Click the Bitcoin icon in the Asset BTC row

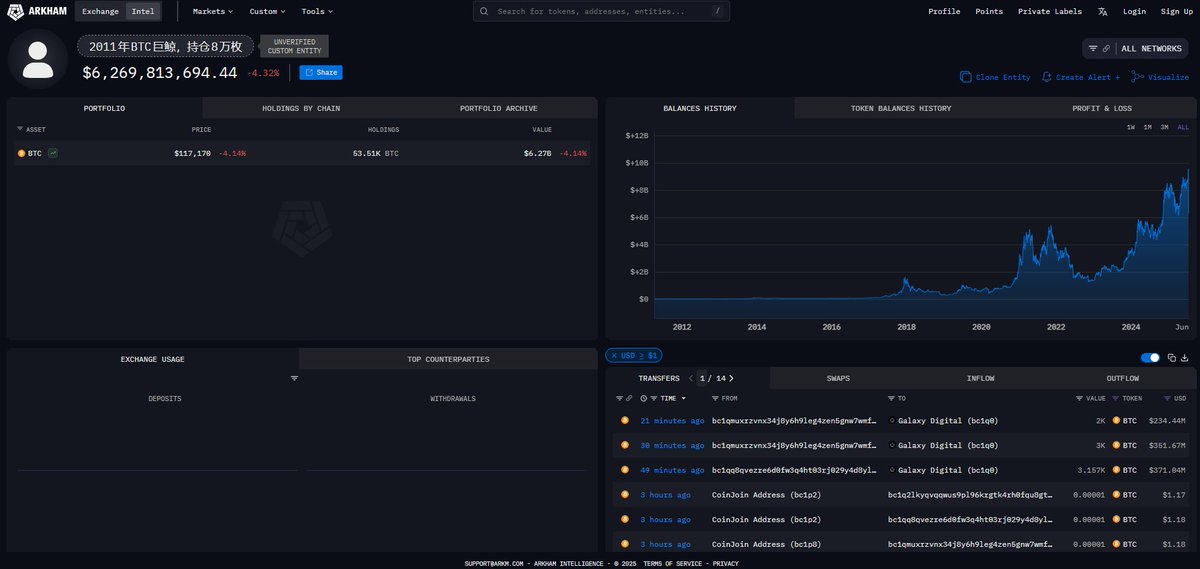coord(21,153)
